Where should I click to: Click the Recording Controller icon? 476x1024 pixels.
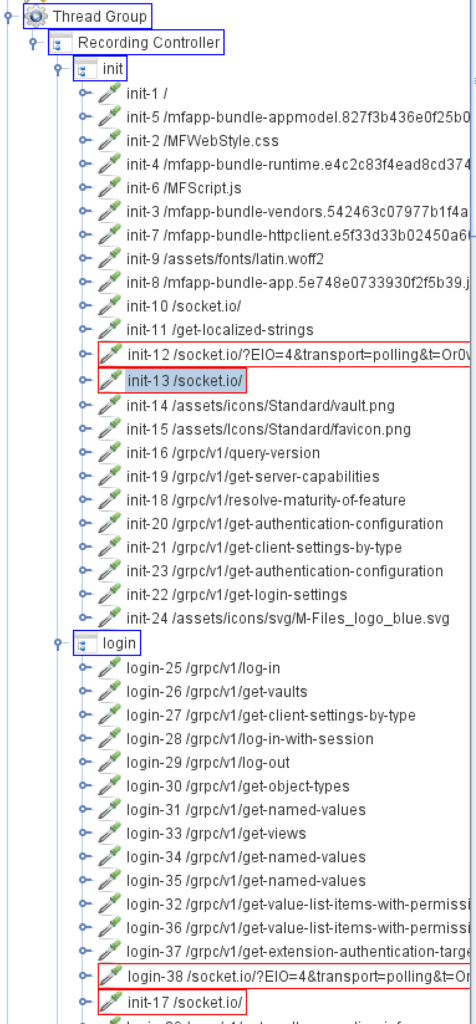(60, 44)
